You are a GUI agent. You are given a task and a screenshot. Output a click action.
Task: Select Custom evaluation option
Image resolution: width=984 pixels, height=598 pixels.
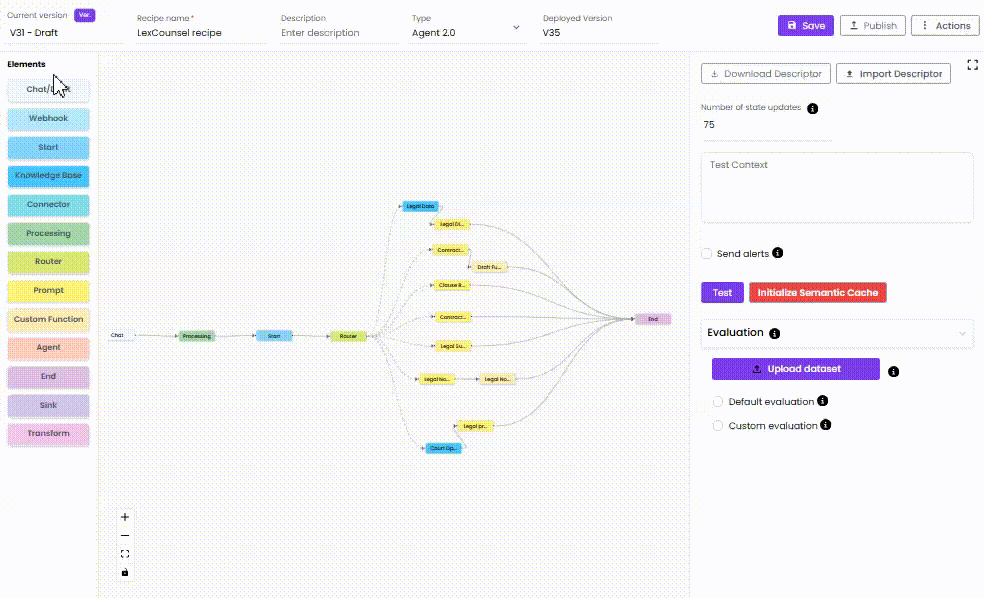pos(718,425)
